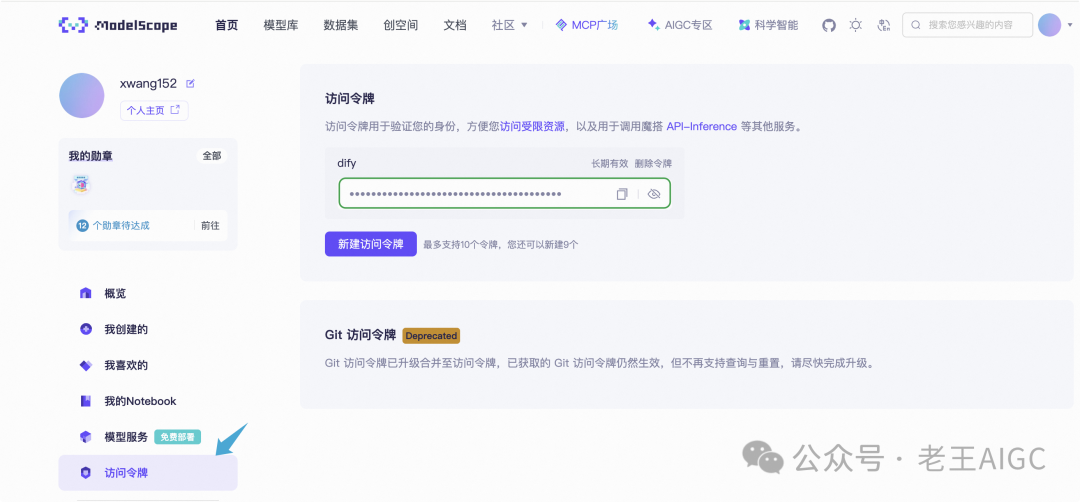Click the search magnifier icon
Viewport: 1080px width, 502px height.
click(x=916, y=25)
